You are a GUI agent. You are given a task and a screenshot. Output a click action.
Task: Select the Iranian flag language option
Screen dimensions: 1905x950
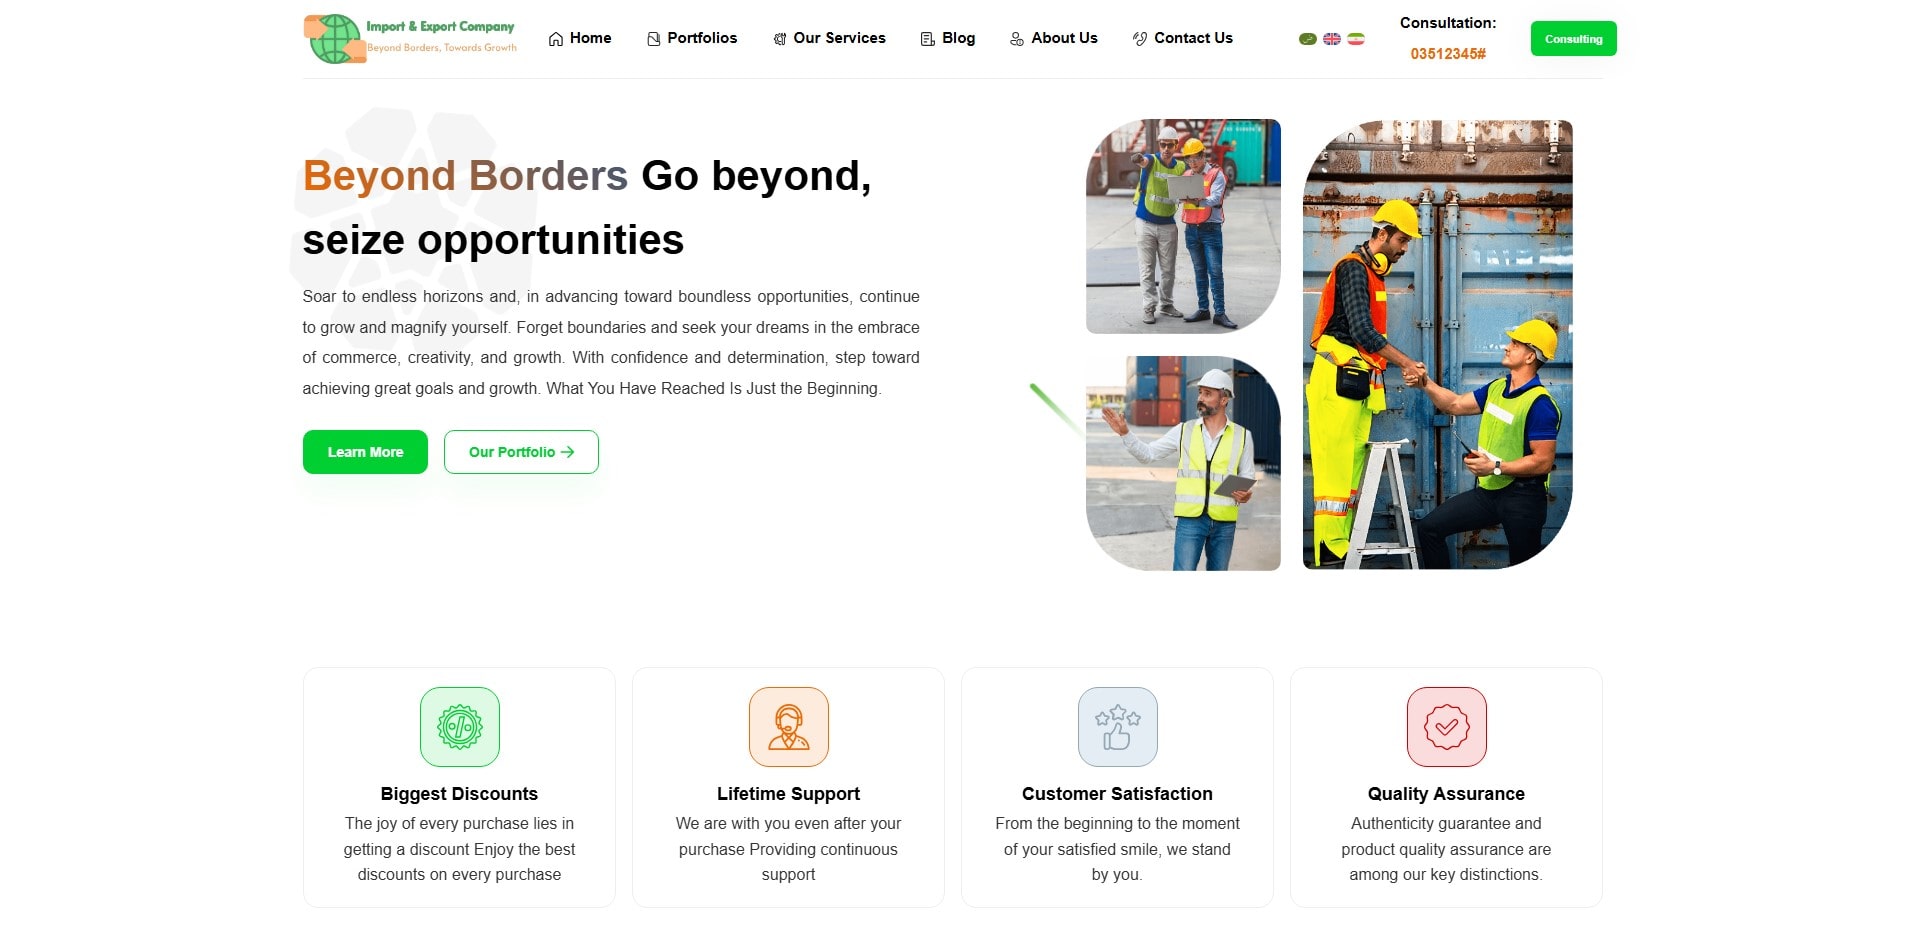pyautogui.click(x=1355, y=39)
